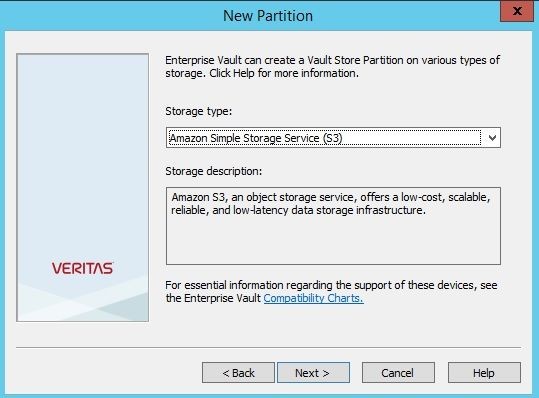Screen dimensions: 539x398
Task: Open Help for more information
Action: [x=484, y=373]
